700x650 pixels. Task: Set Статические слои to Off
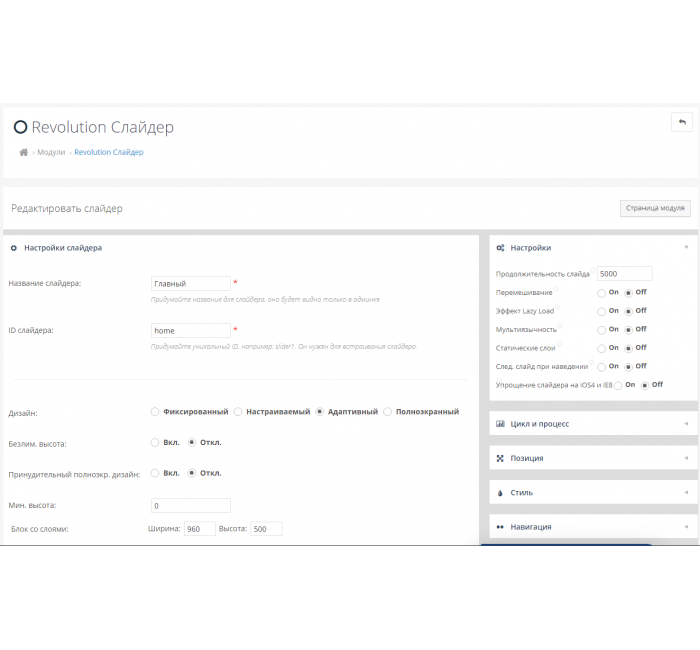[629, 348]
